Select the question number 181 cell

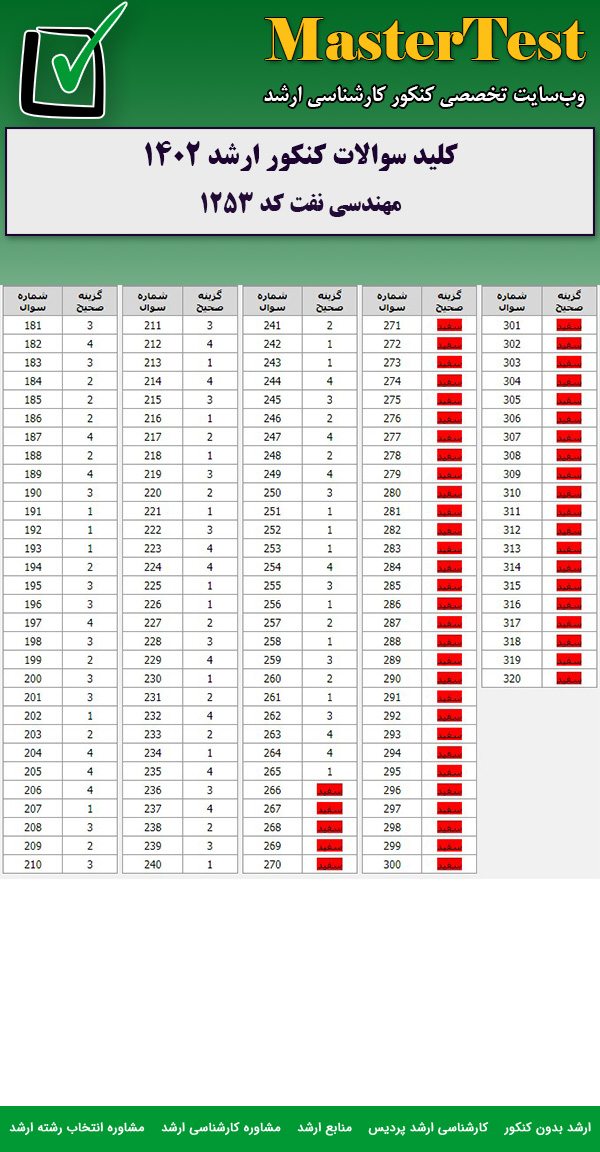(33, 325)
